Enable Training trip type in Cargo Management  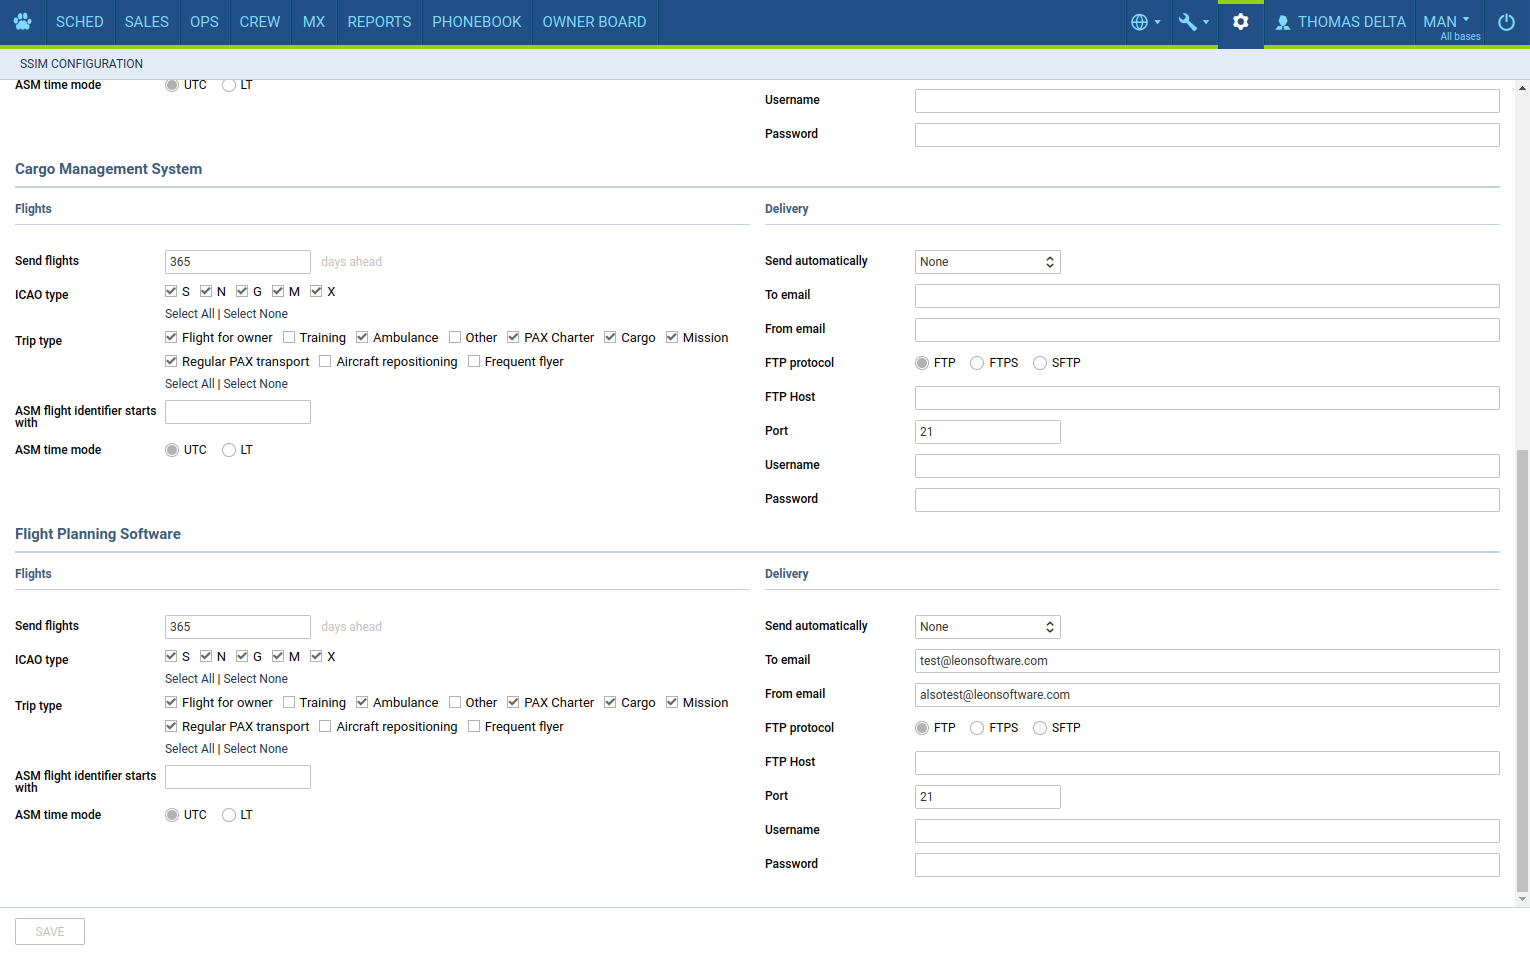[x=289, y=338]
